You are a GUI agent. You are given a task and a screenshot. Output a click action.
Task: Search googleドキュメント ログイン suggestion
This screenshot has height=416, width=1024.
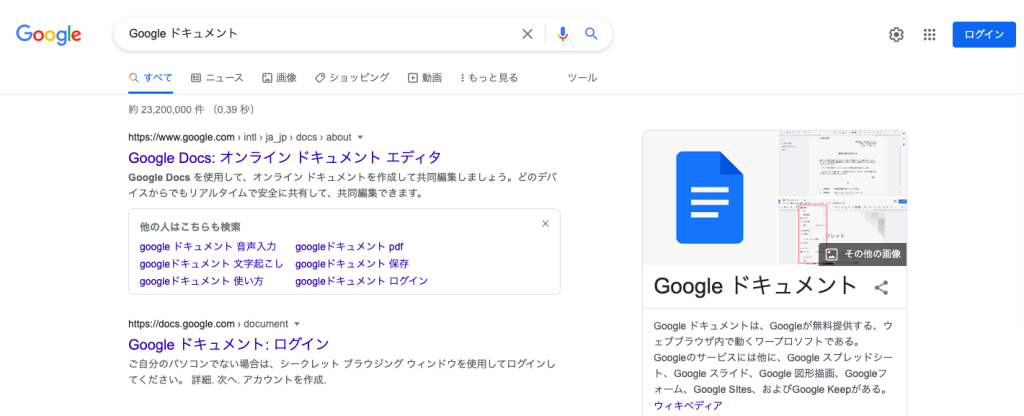tap(362, 281)
